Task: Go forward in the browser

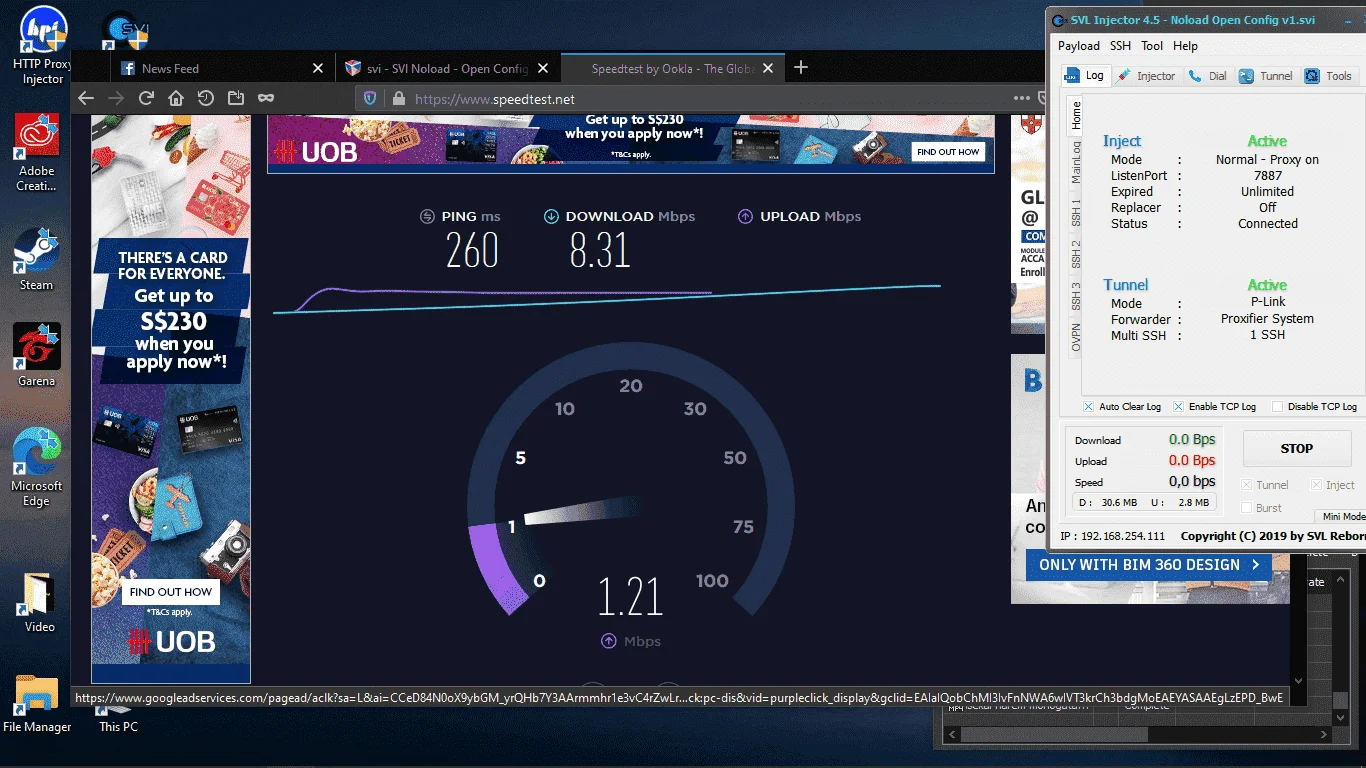Action: (116, 98)
